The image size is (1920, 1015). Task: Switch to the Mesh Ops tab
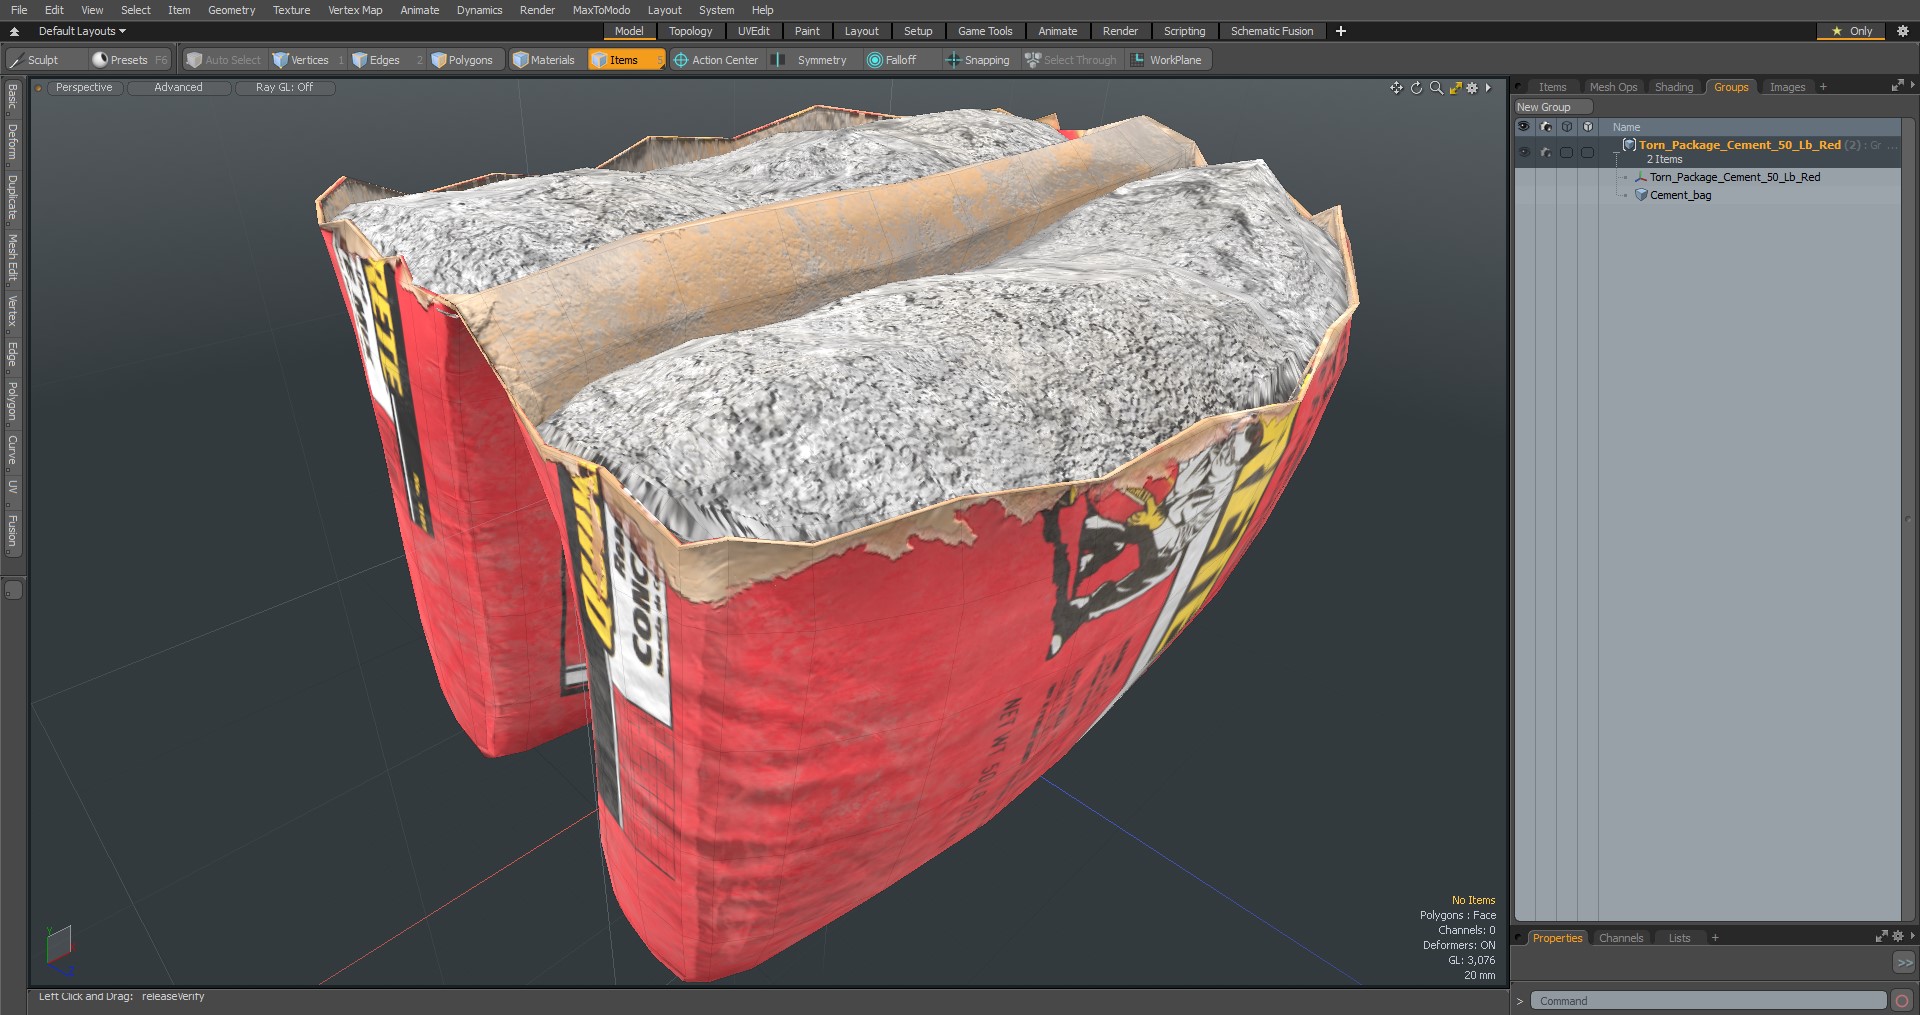1613,87
